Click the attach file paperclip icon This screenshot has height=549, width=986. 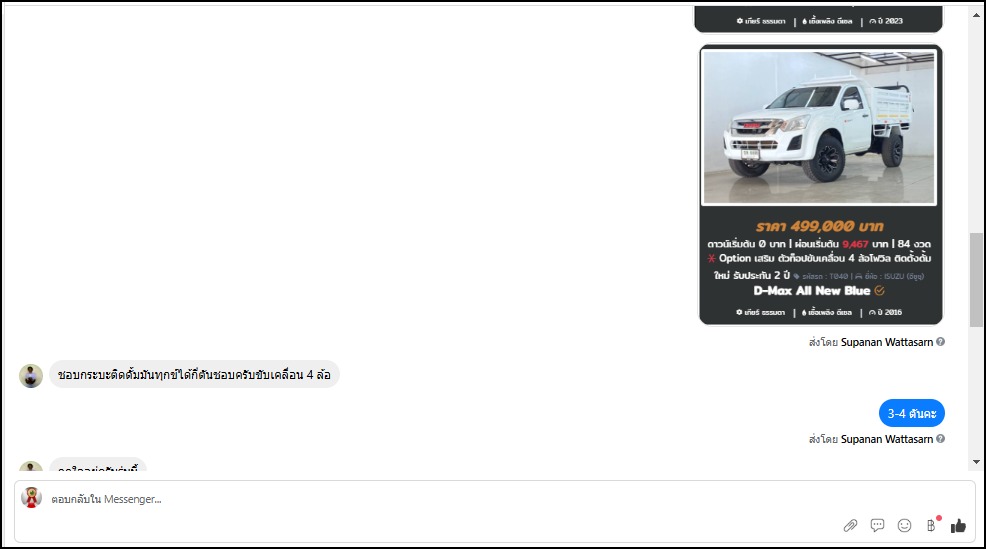point(850,525)
